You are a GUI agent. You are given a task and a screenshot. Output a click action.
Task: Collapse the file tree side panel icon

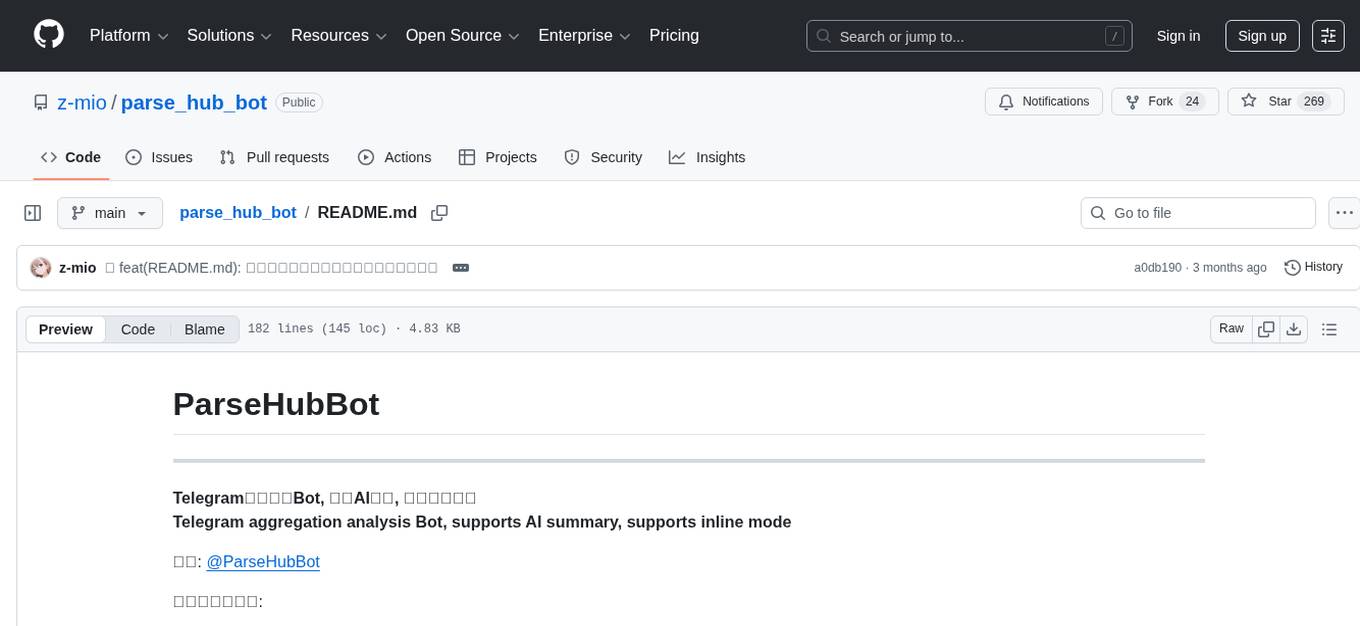pyautogui.click(x=32, y=212)
